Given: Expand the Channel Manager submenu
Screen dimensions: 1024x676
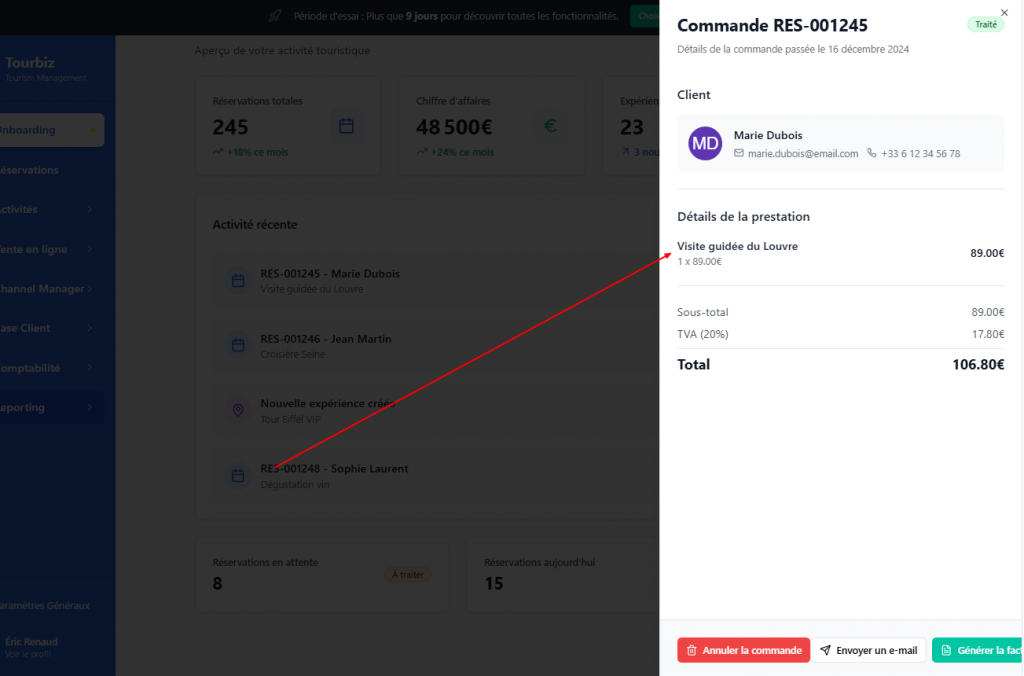Looking at the screenshot, I should coord(91,289).
